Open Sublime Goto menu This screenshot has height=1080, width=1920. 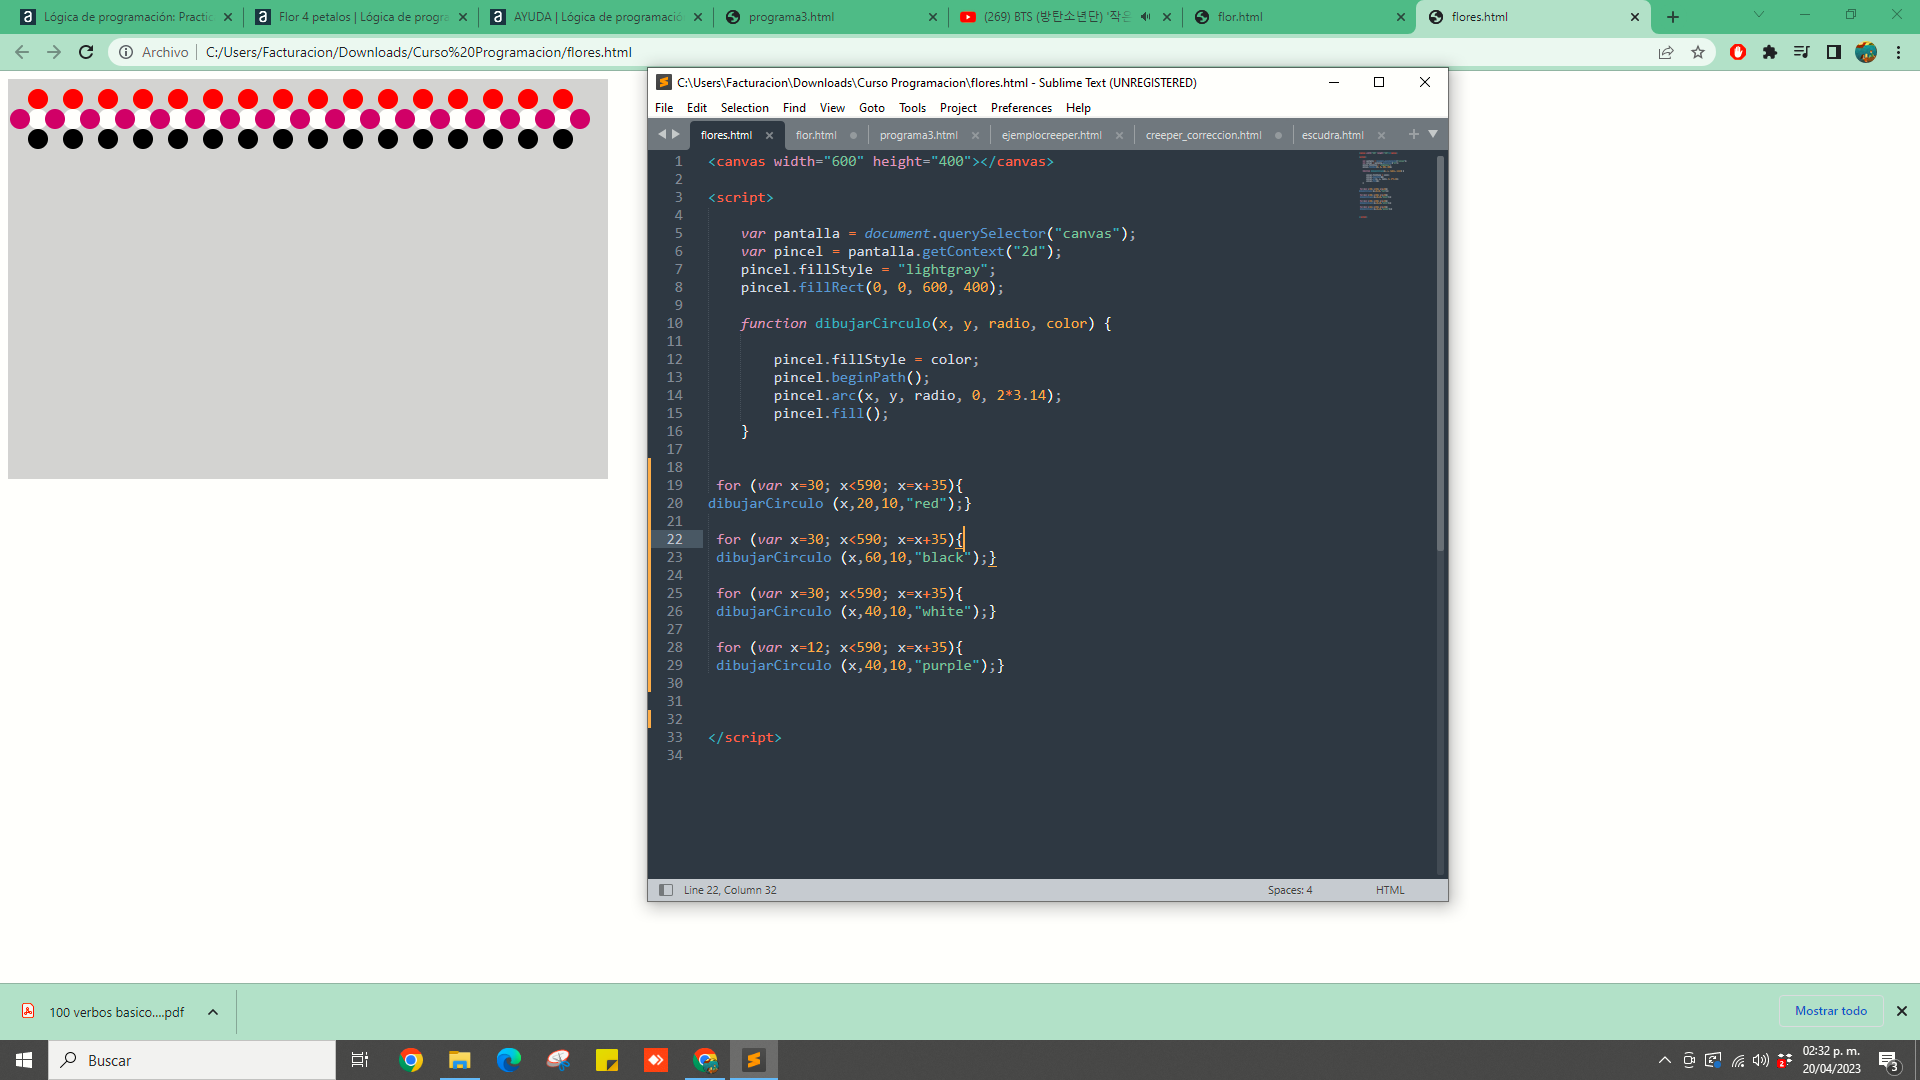click(872, 108)
